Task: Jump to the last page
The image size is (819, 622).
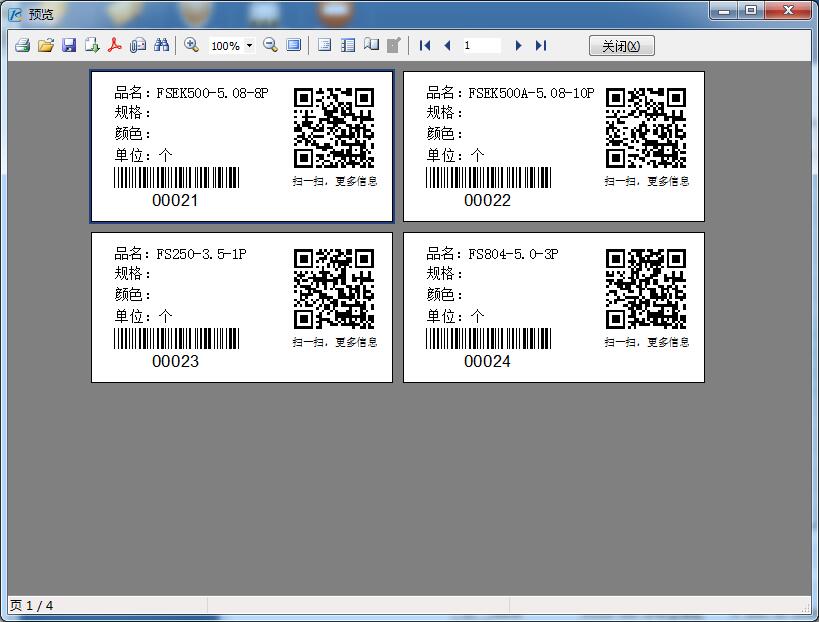Action: coord(541,45)
